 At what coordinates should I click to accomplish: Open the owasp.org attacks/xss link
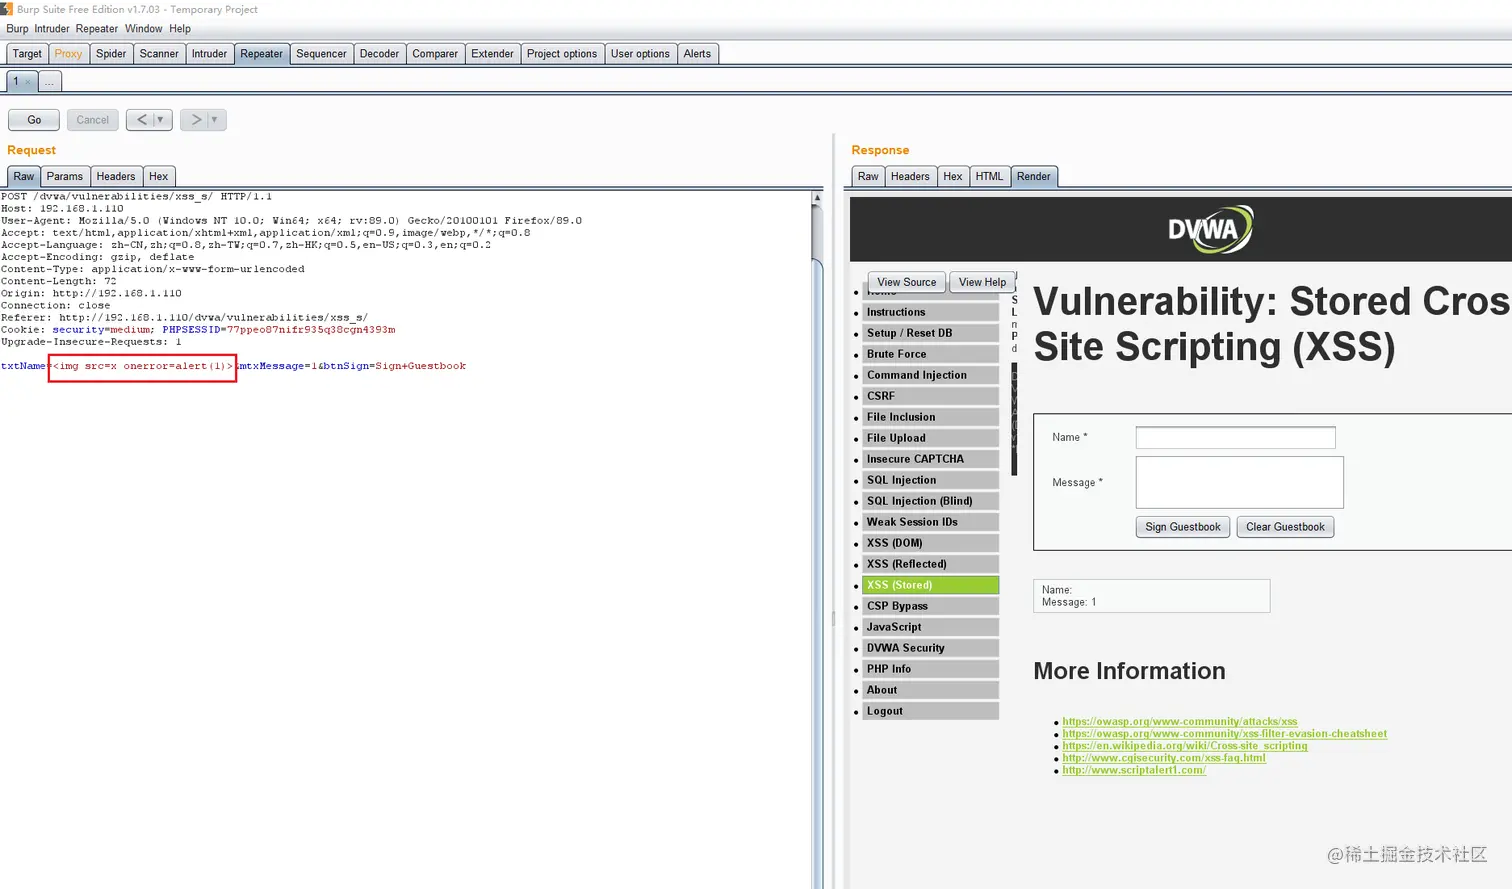coord(1180,722)
